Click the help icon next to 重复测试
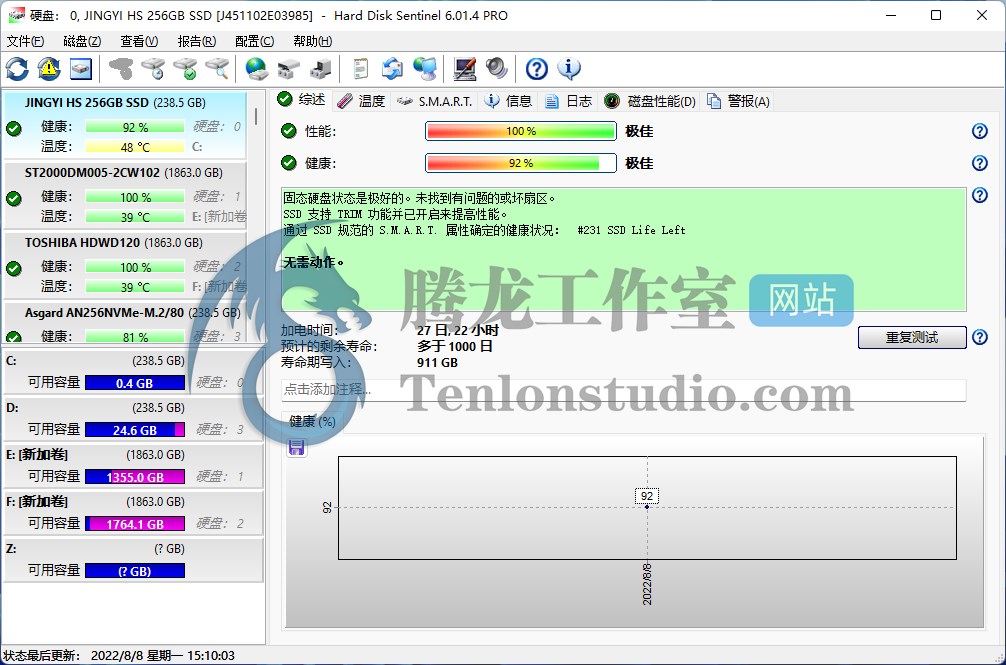 click(980, 337)
